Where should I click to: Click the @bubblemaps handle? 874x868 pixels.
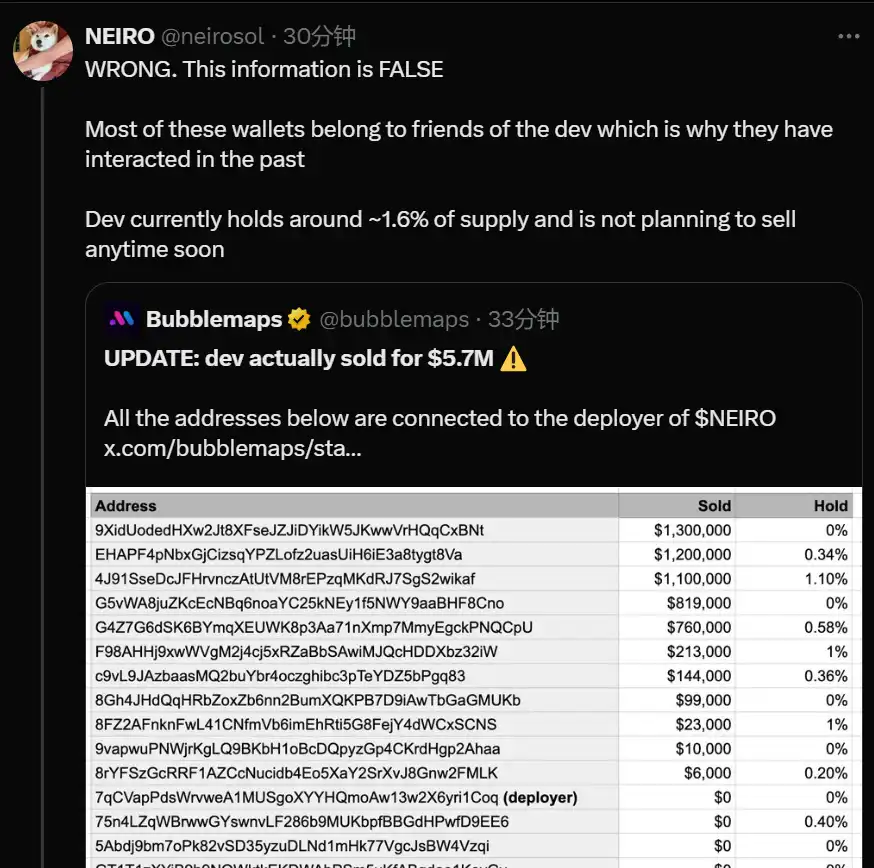coord(393,320)
